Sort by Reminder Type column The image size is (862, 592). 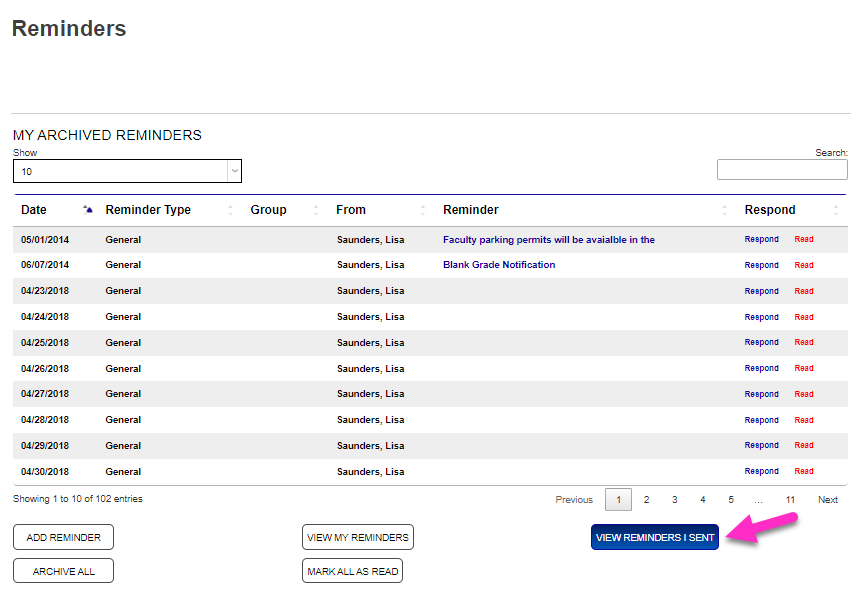pos(148,210)
